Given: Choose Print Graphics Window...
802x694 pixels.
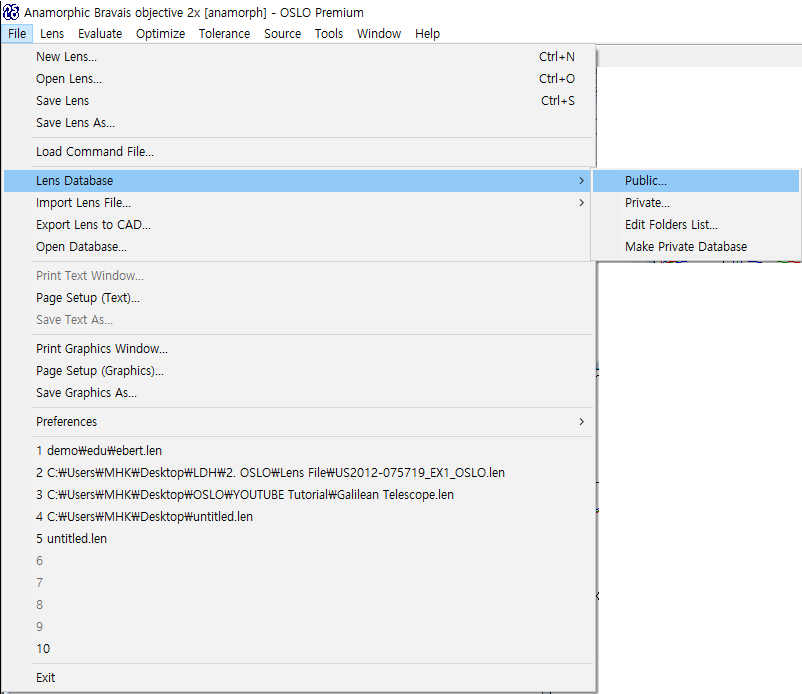Looking at the screenshot, I should click(x=299, y=349).
